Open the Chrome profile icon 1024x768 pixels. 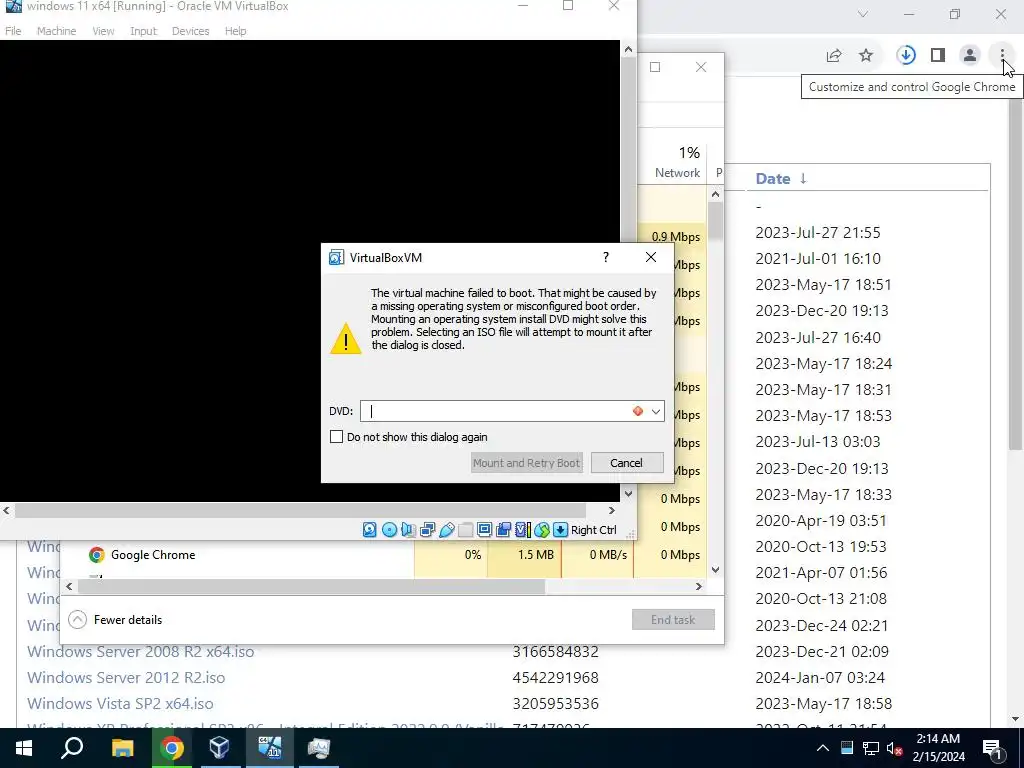tap(970, 56)
